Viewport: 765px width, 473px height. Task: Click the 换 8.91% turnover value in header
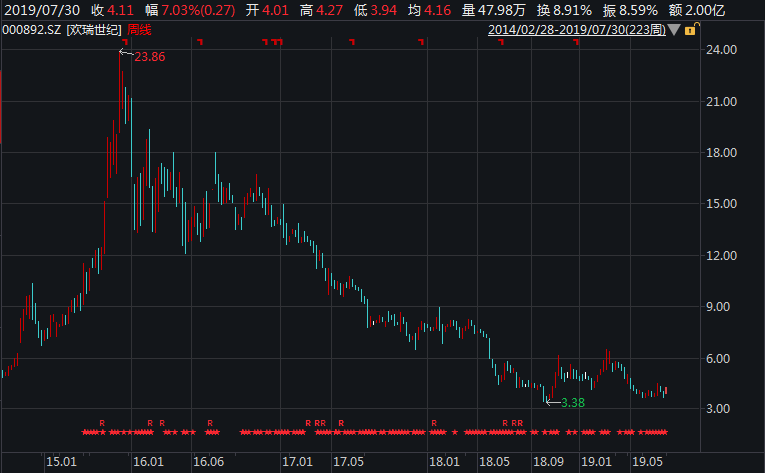pyautogui.click(x=564, y=10)
